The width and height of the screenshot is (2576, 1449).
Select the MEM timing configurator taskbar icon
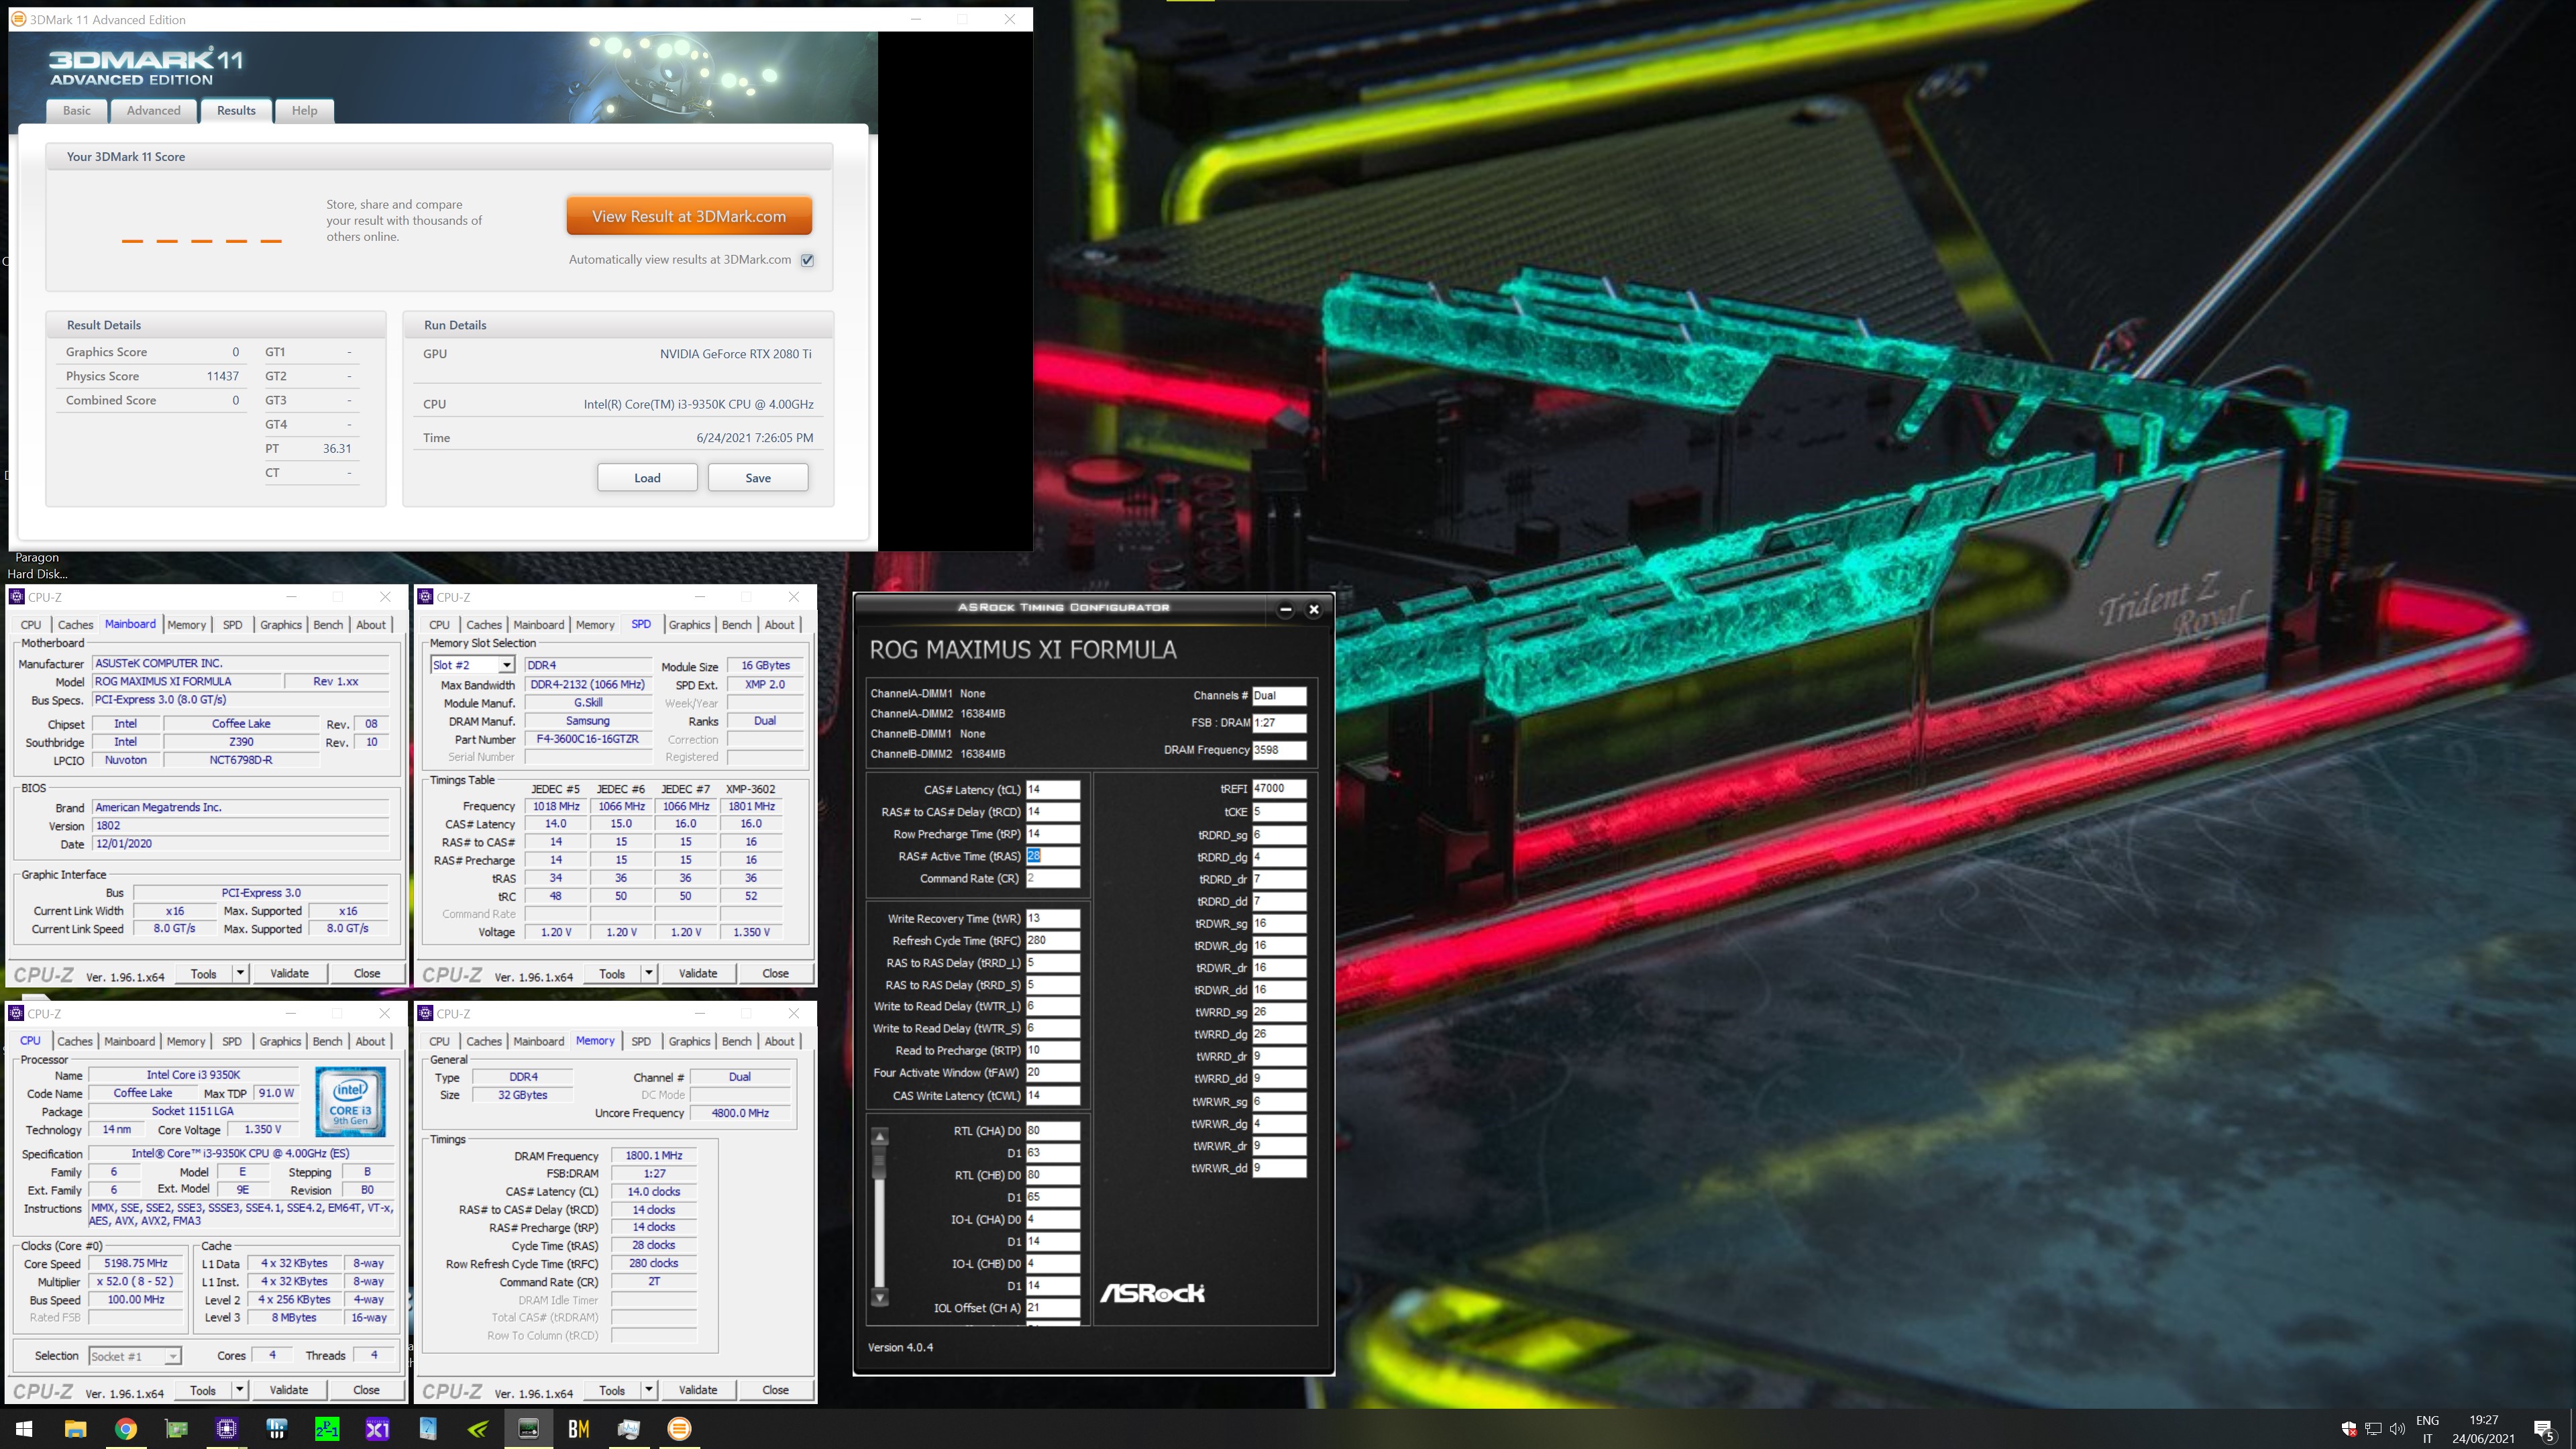[528, 1428]
